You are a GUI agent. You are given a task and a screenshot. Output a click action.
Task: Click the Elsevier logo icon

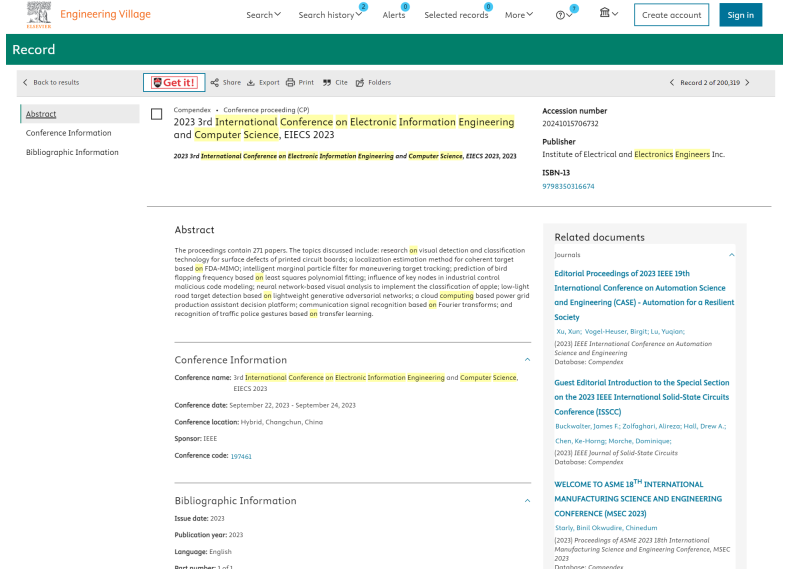39,14
